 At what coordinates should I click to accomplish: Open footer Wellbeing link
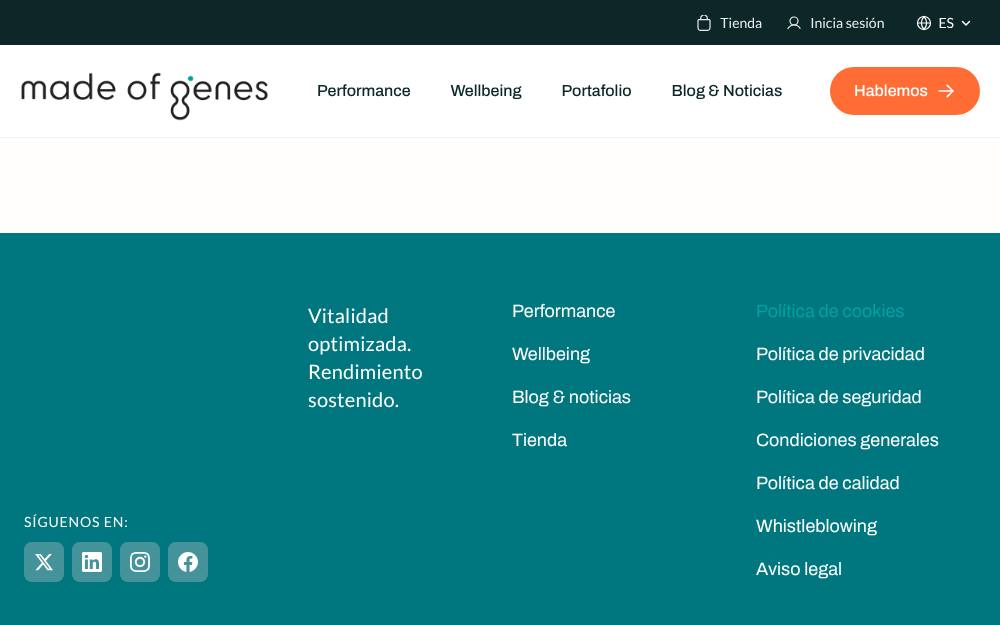tap(551, 354)
